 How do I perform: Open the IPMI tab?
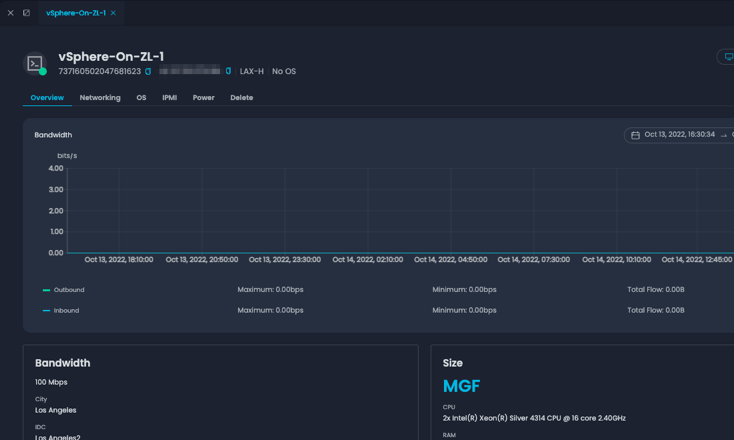pyautogui.click(x=169, y=98)
